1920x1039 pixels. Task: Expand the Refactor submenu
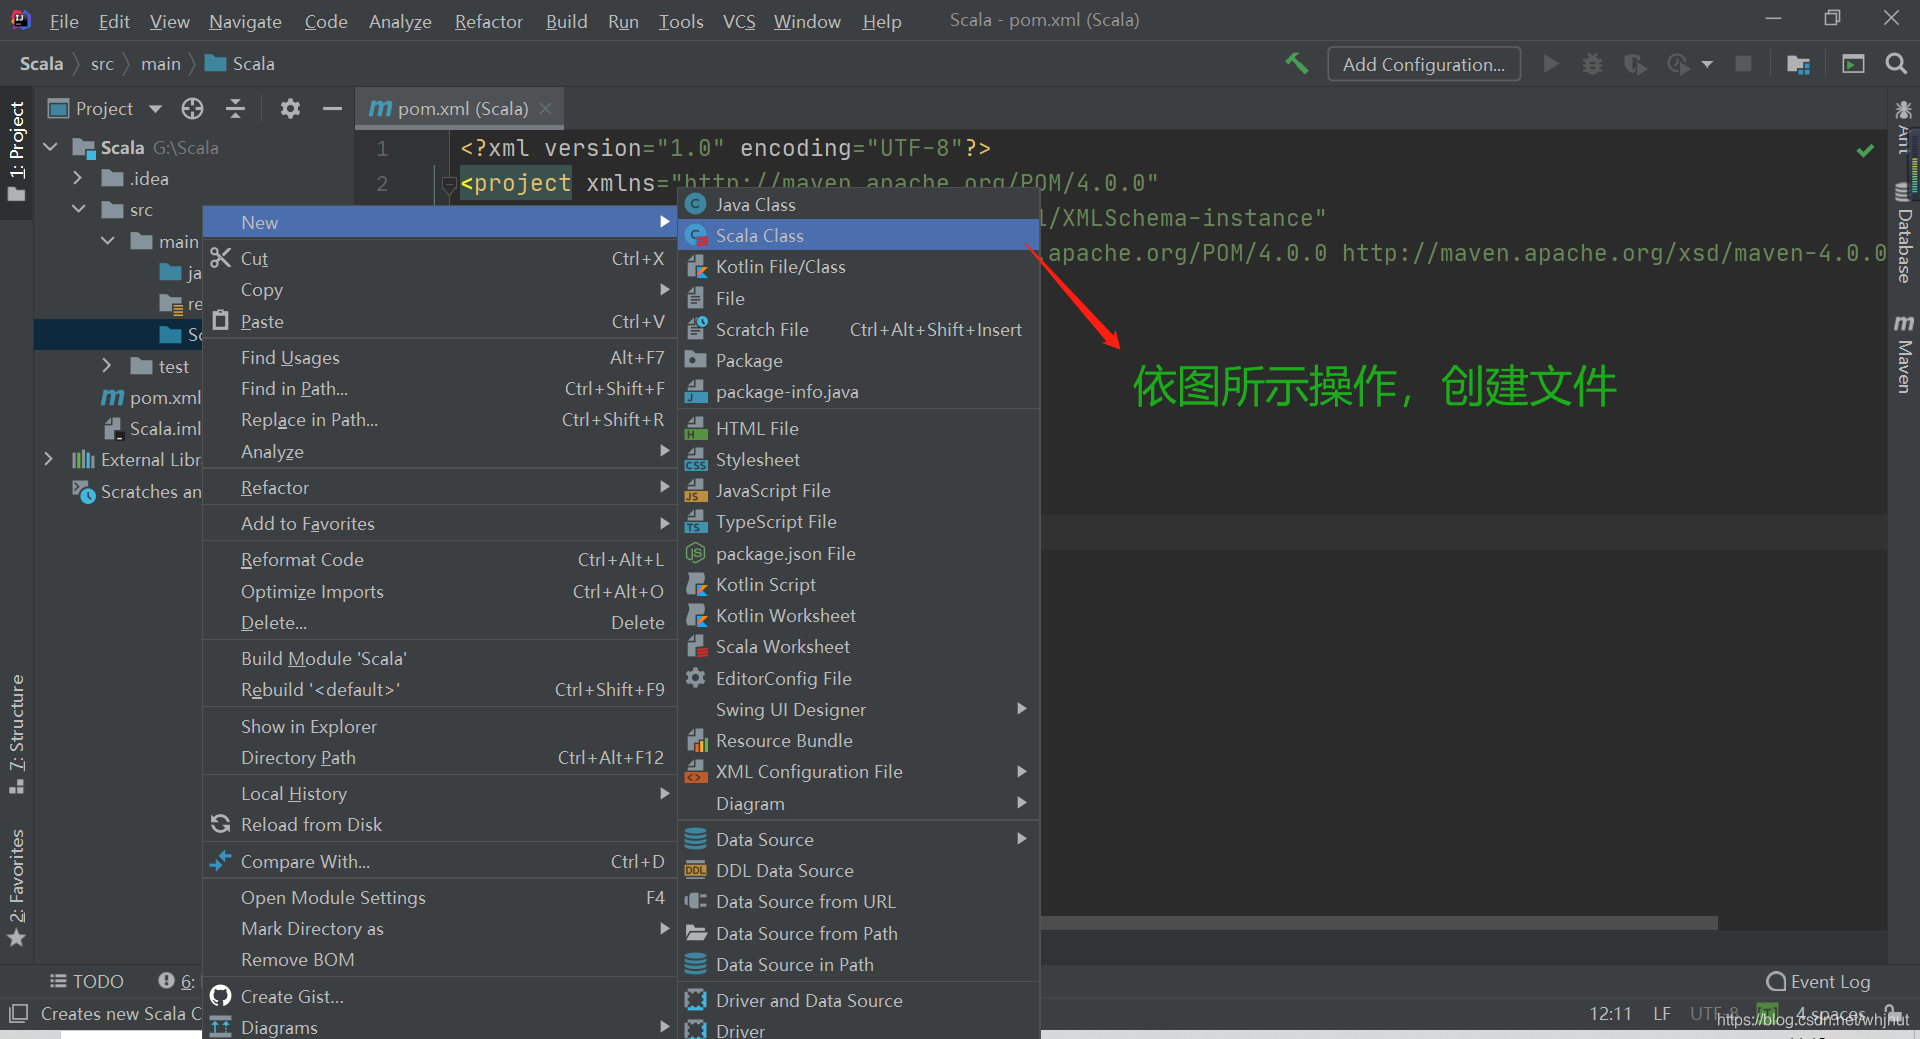[x=439, y=487]
